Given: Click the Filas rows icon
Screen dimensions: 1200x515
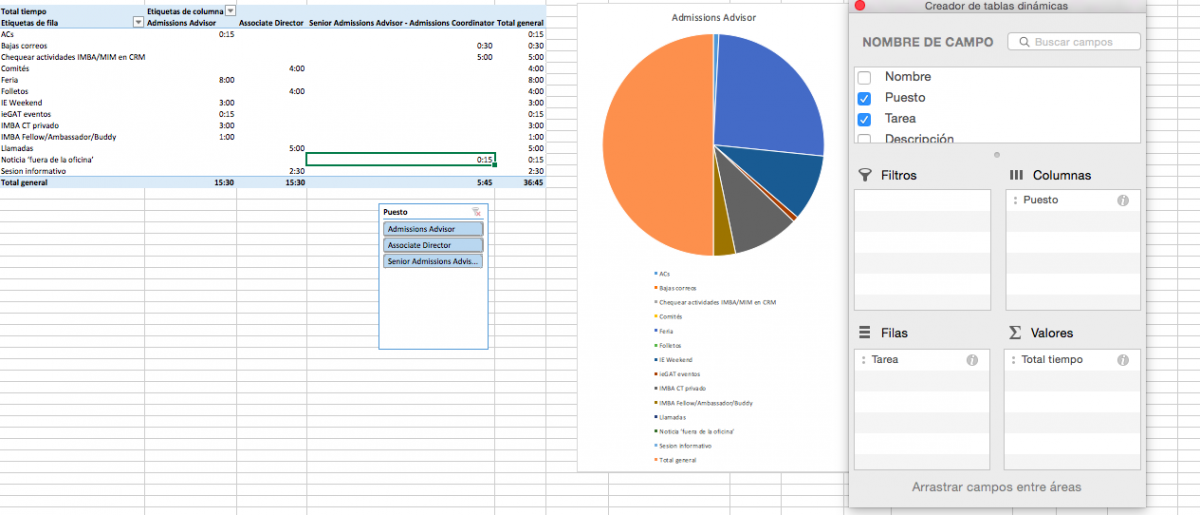Looking at the screenshot, I should 865,333.
